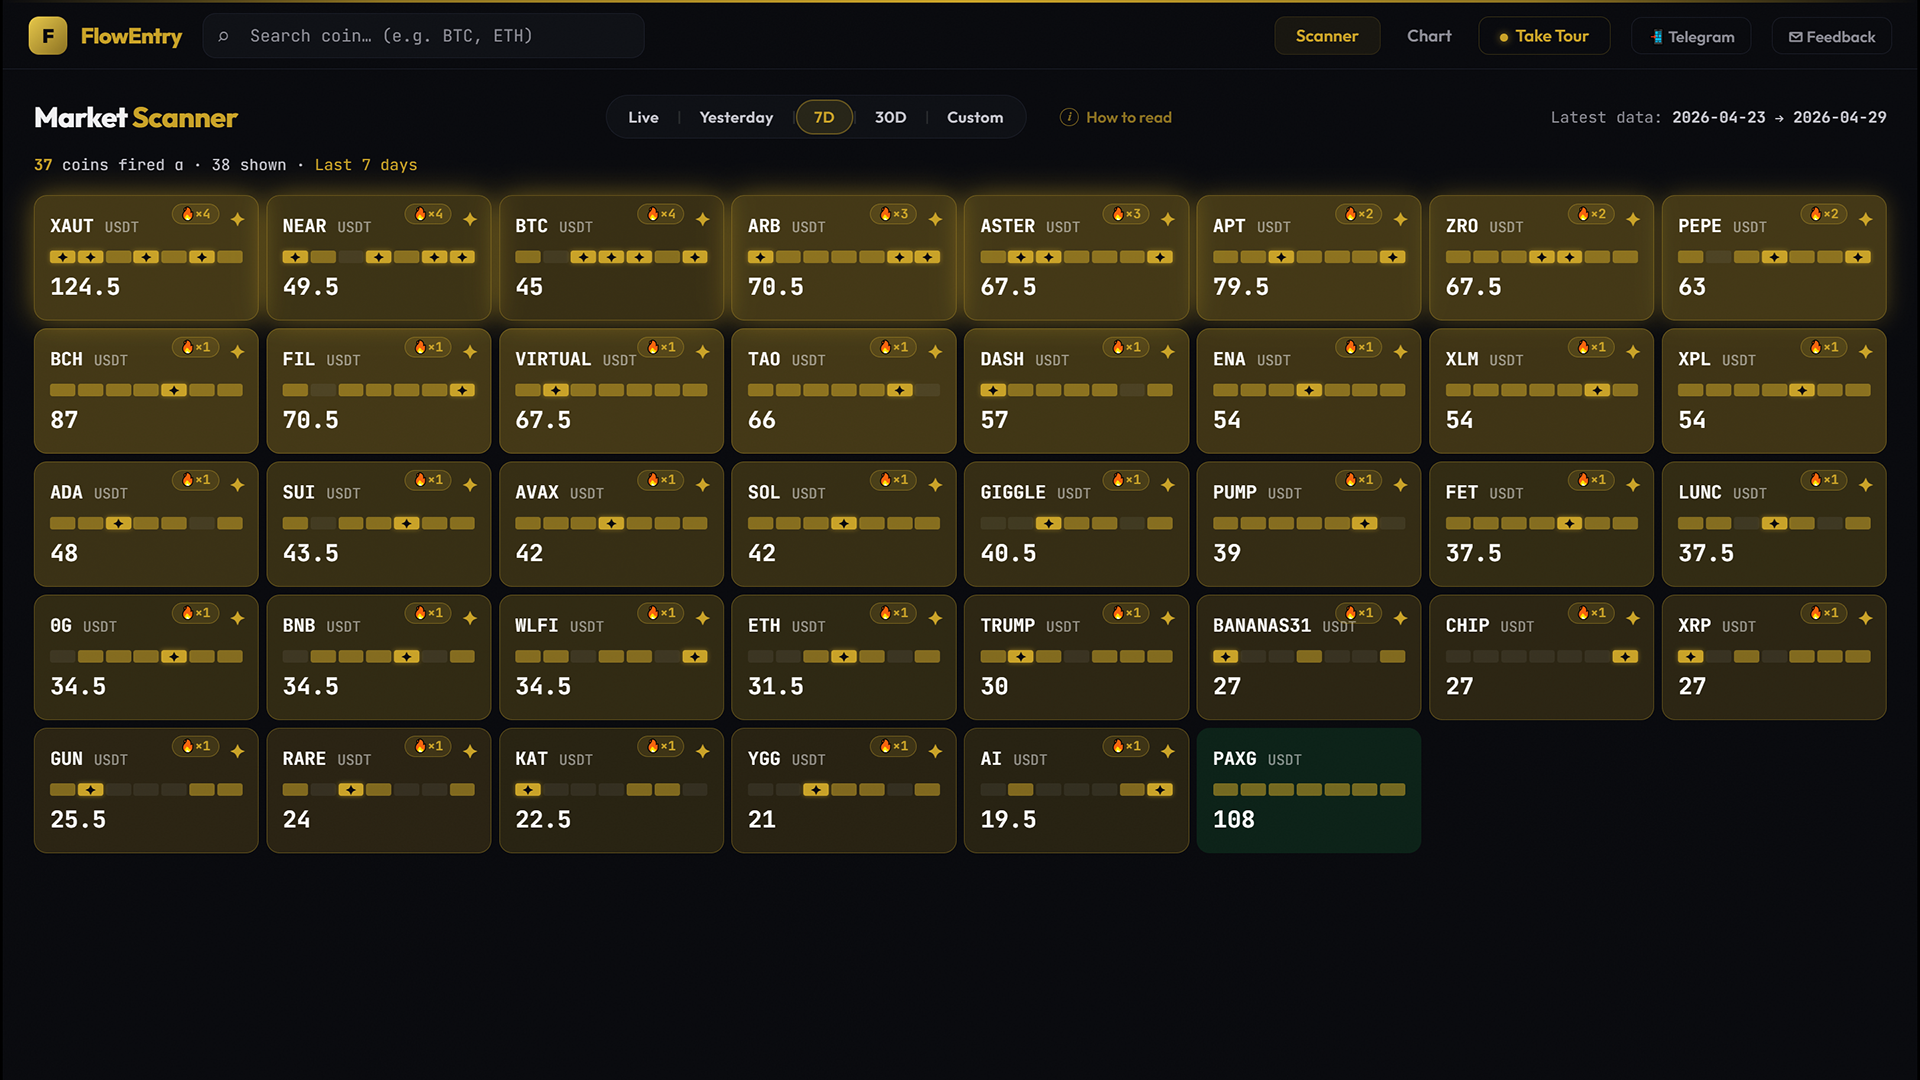Click the fire x1 badge on TRUMP card
The image size is (1920, 1080).
tap(1126, 613)
